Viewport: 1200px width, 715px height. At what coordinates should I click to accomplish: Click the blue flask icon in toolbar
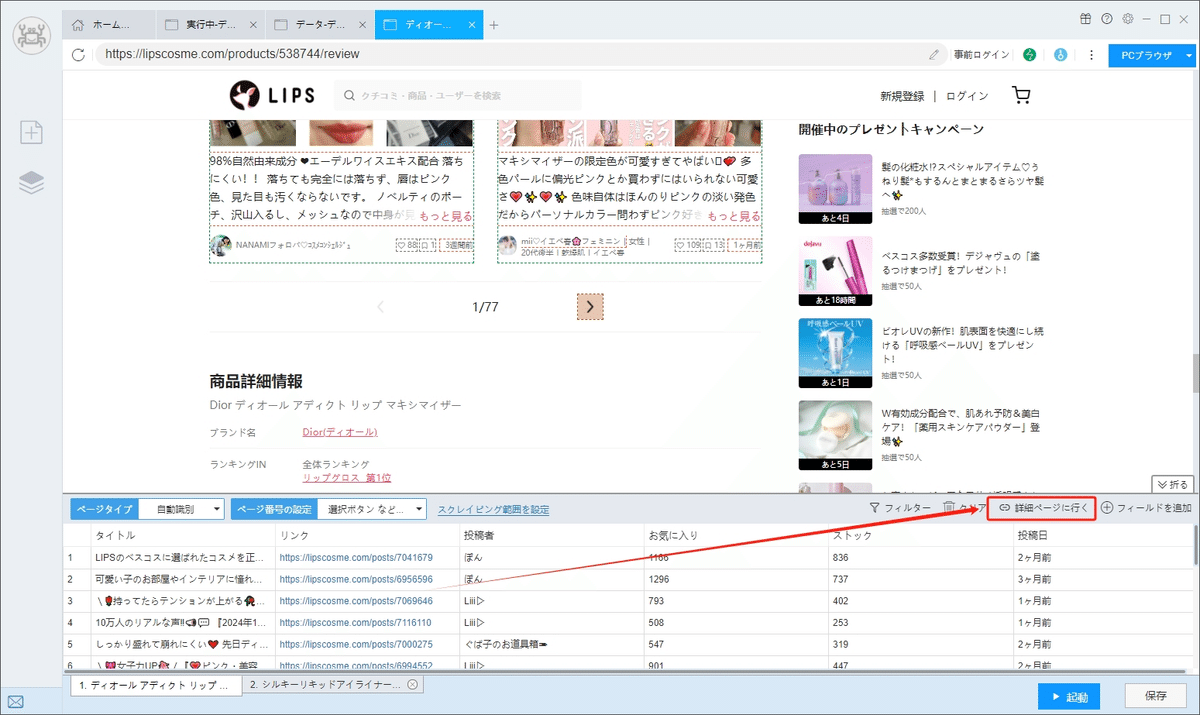(1060, 55)
